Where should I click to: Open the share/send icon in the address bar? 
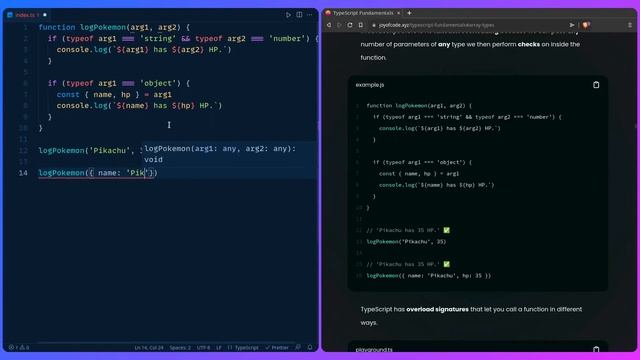point(572,25)
